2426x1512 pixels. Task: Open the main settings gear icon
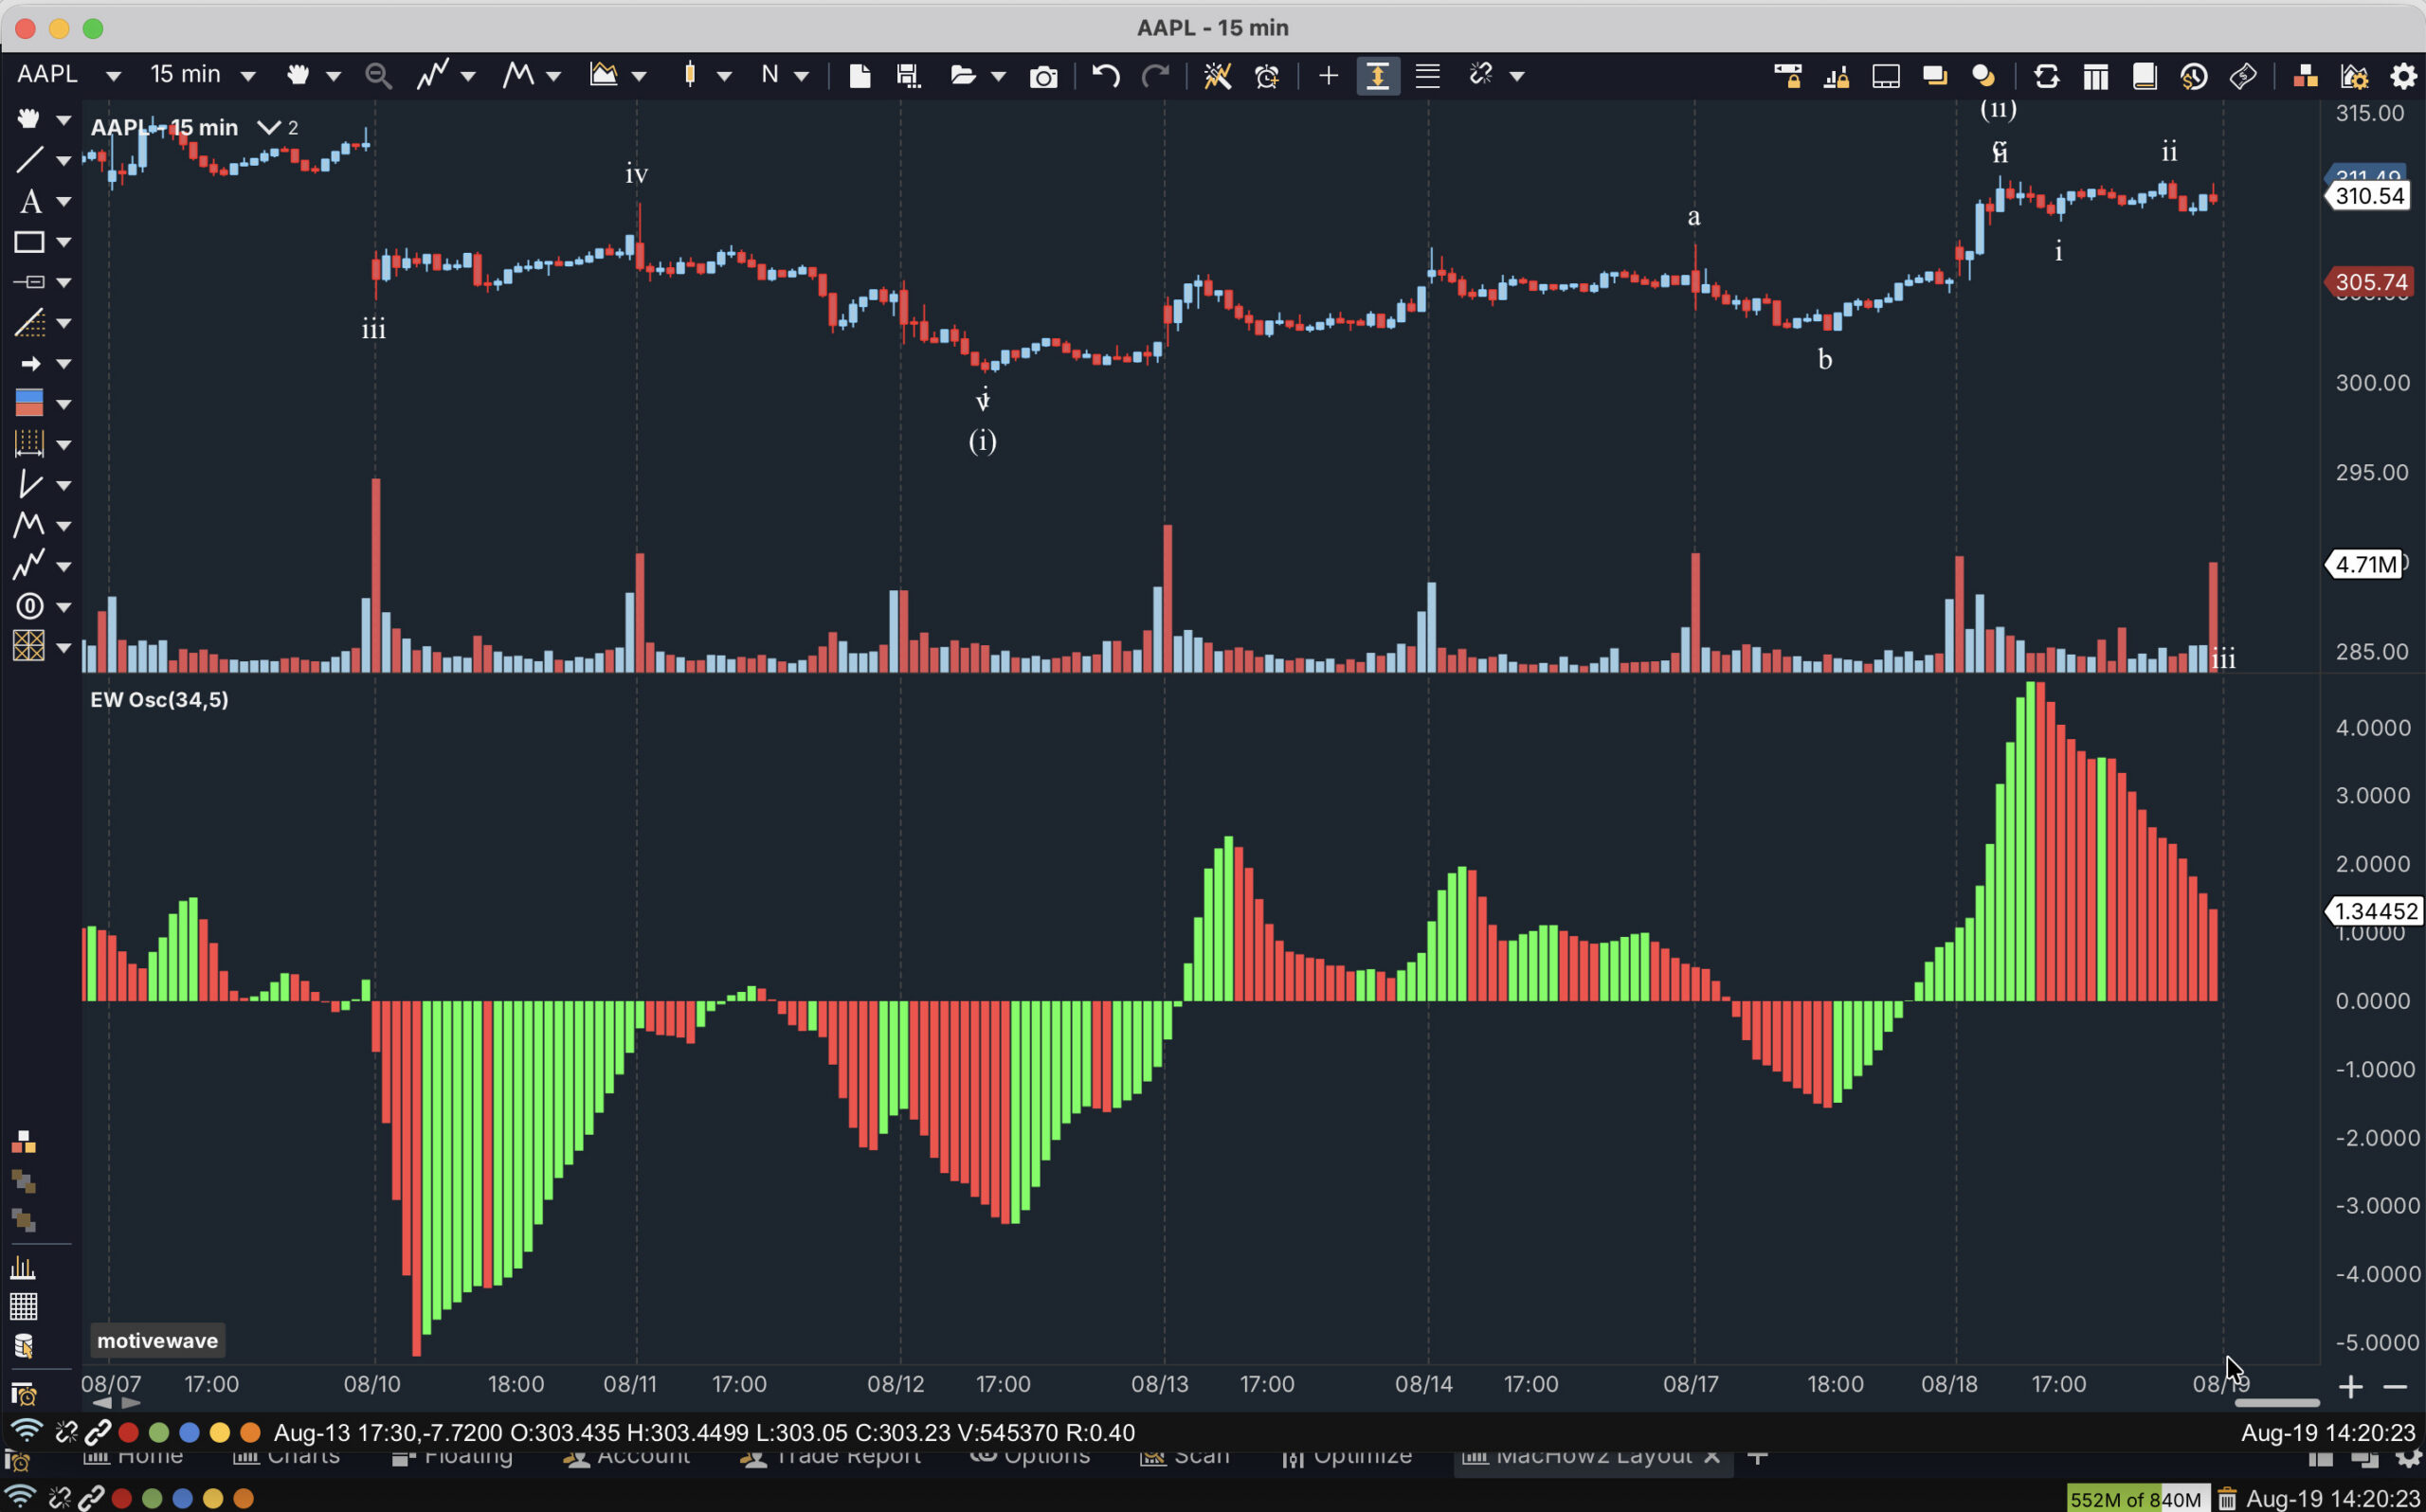click(x=2404, y=77)
